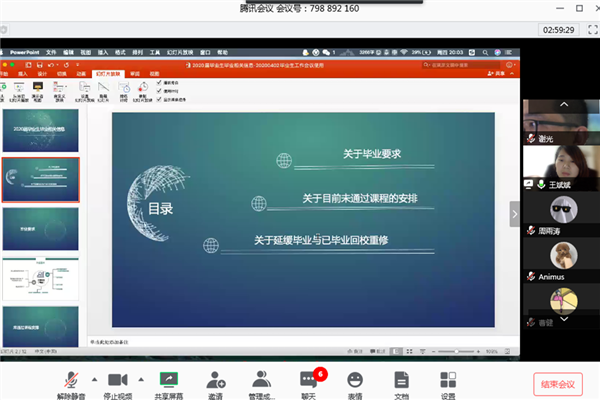600x400 pixels.
Task: Click the Siri icon in menu bar
Action: click(x=497, y=52)
